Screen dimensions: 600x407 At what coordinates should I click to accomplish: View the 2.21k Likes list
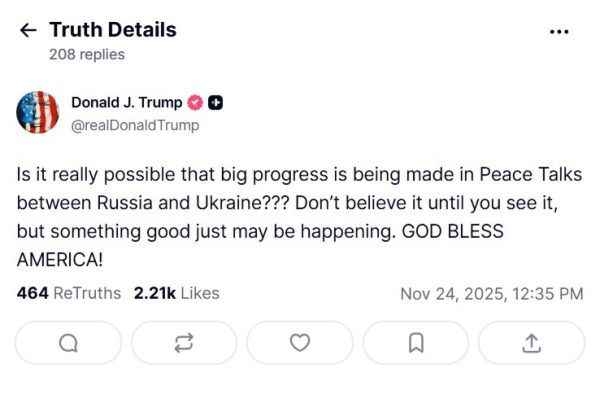[176, 293]
